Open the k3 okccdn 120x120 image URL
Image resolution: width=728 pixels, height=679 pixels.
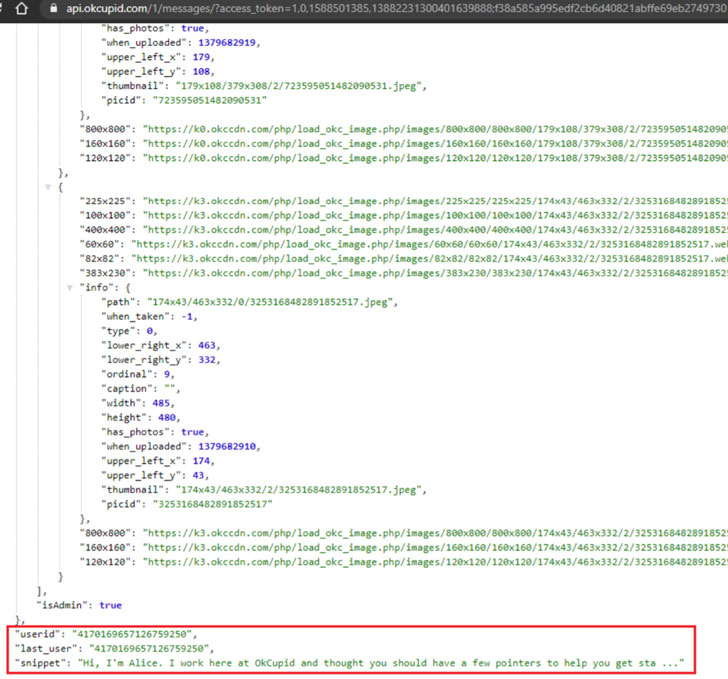(x=435, y=561)
